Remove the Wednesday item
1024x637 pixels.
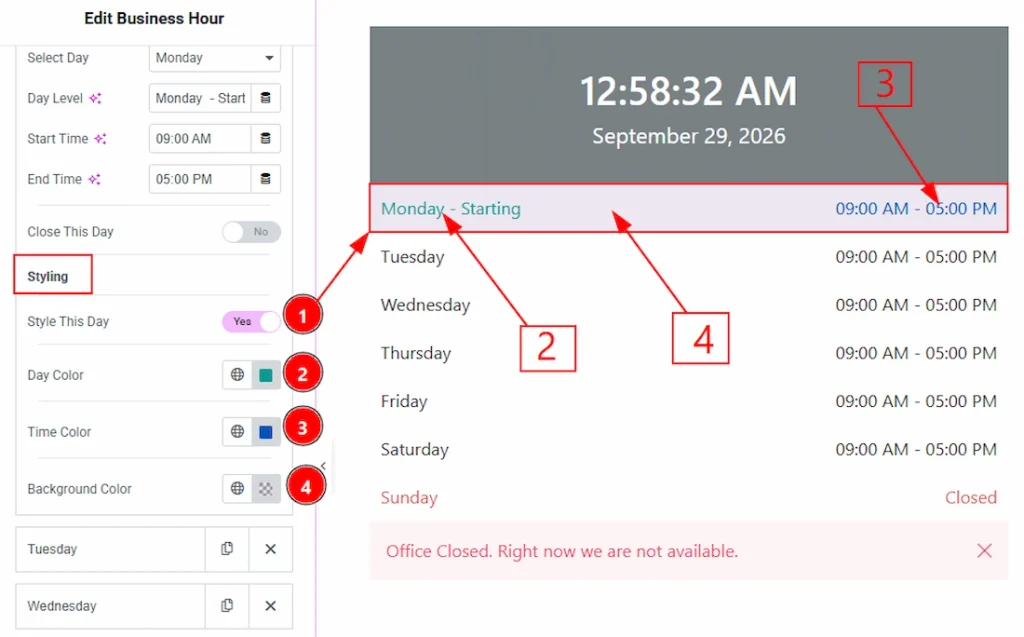(x=270, y=606)
